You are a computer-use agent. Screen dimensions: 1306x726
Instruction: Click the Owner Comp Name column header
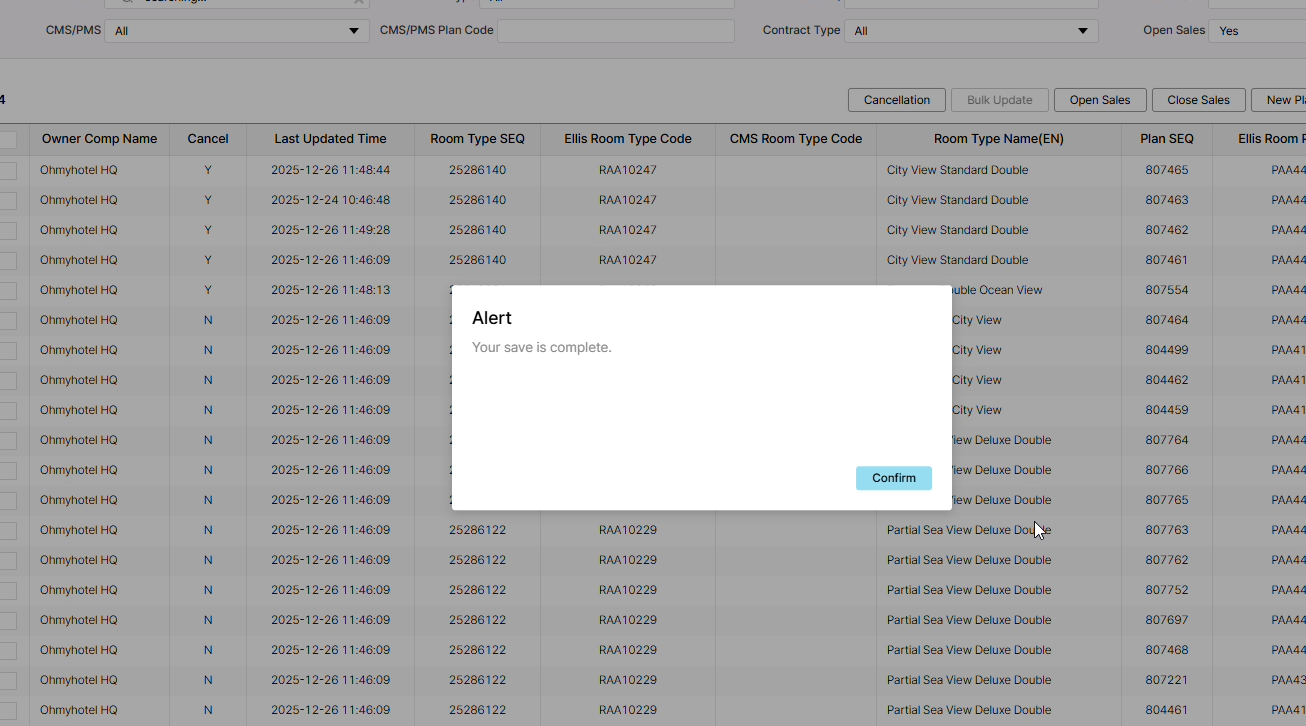point(99,139)
